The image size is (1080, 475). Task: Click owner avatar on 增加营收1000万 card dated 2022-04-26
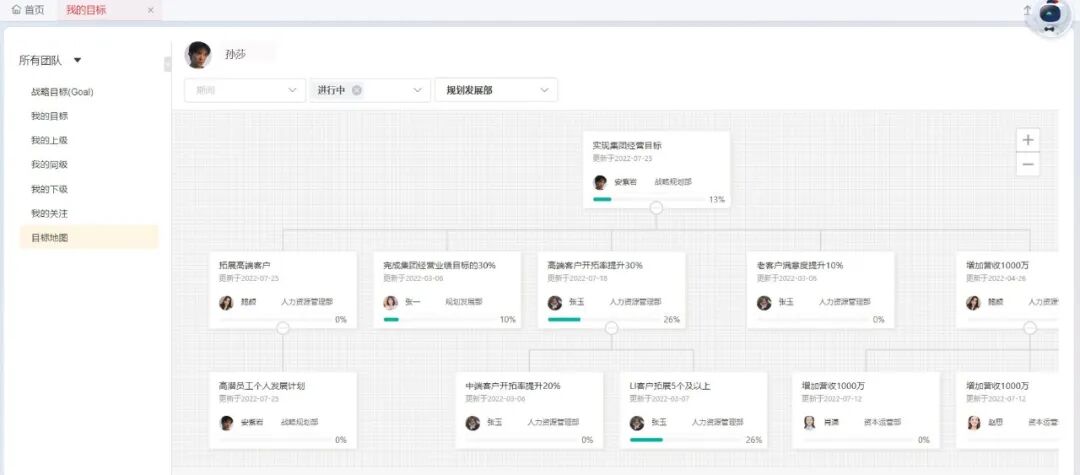[973, 303]
